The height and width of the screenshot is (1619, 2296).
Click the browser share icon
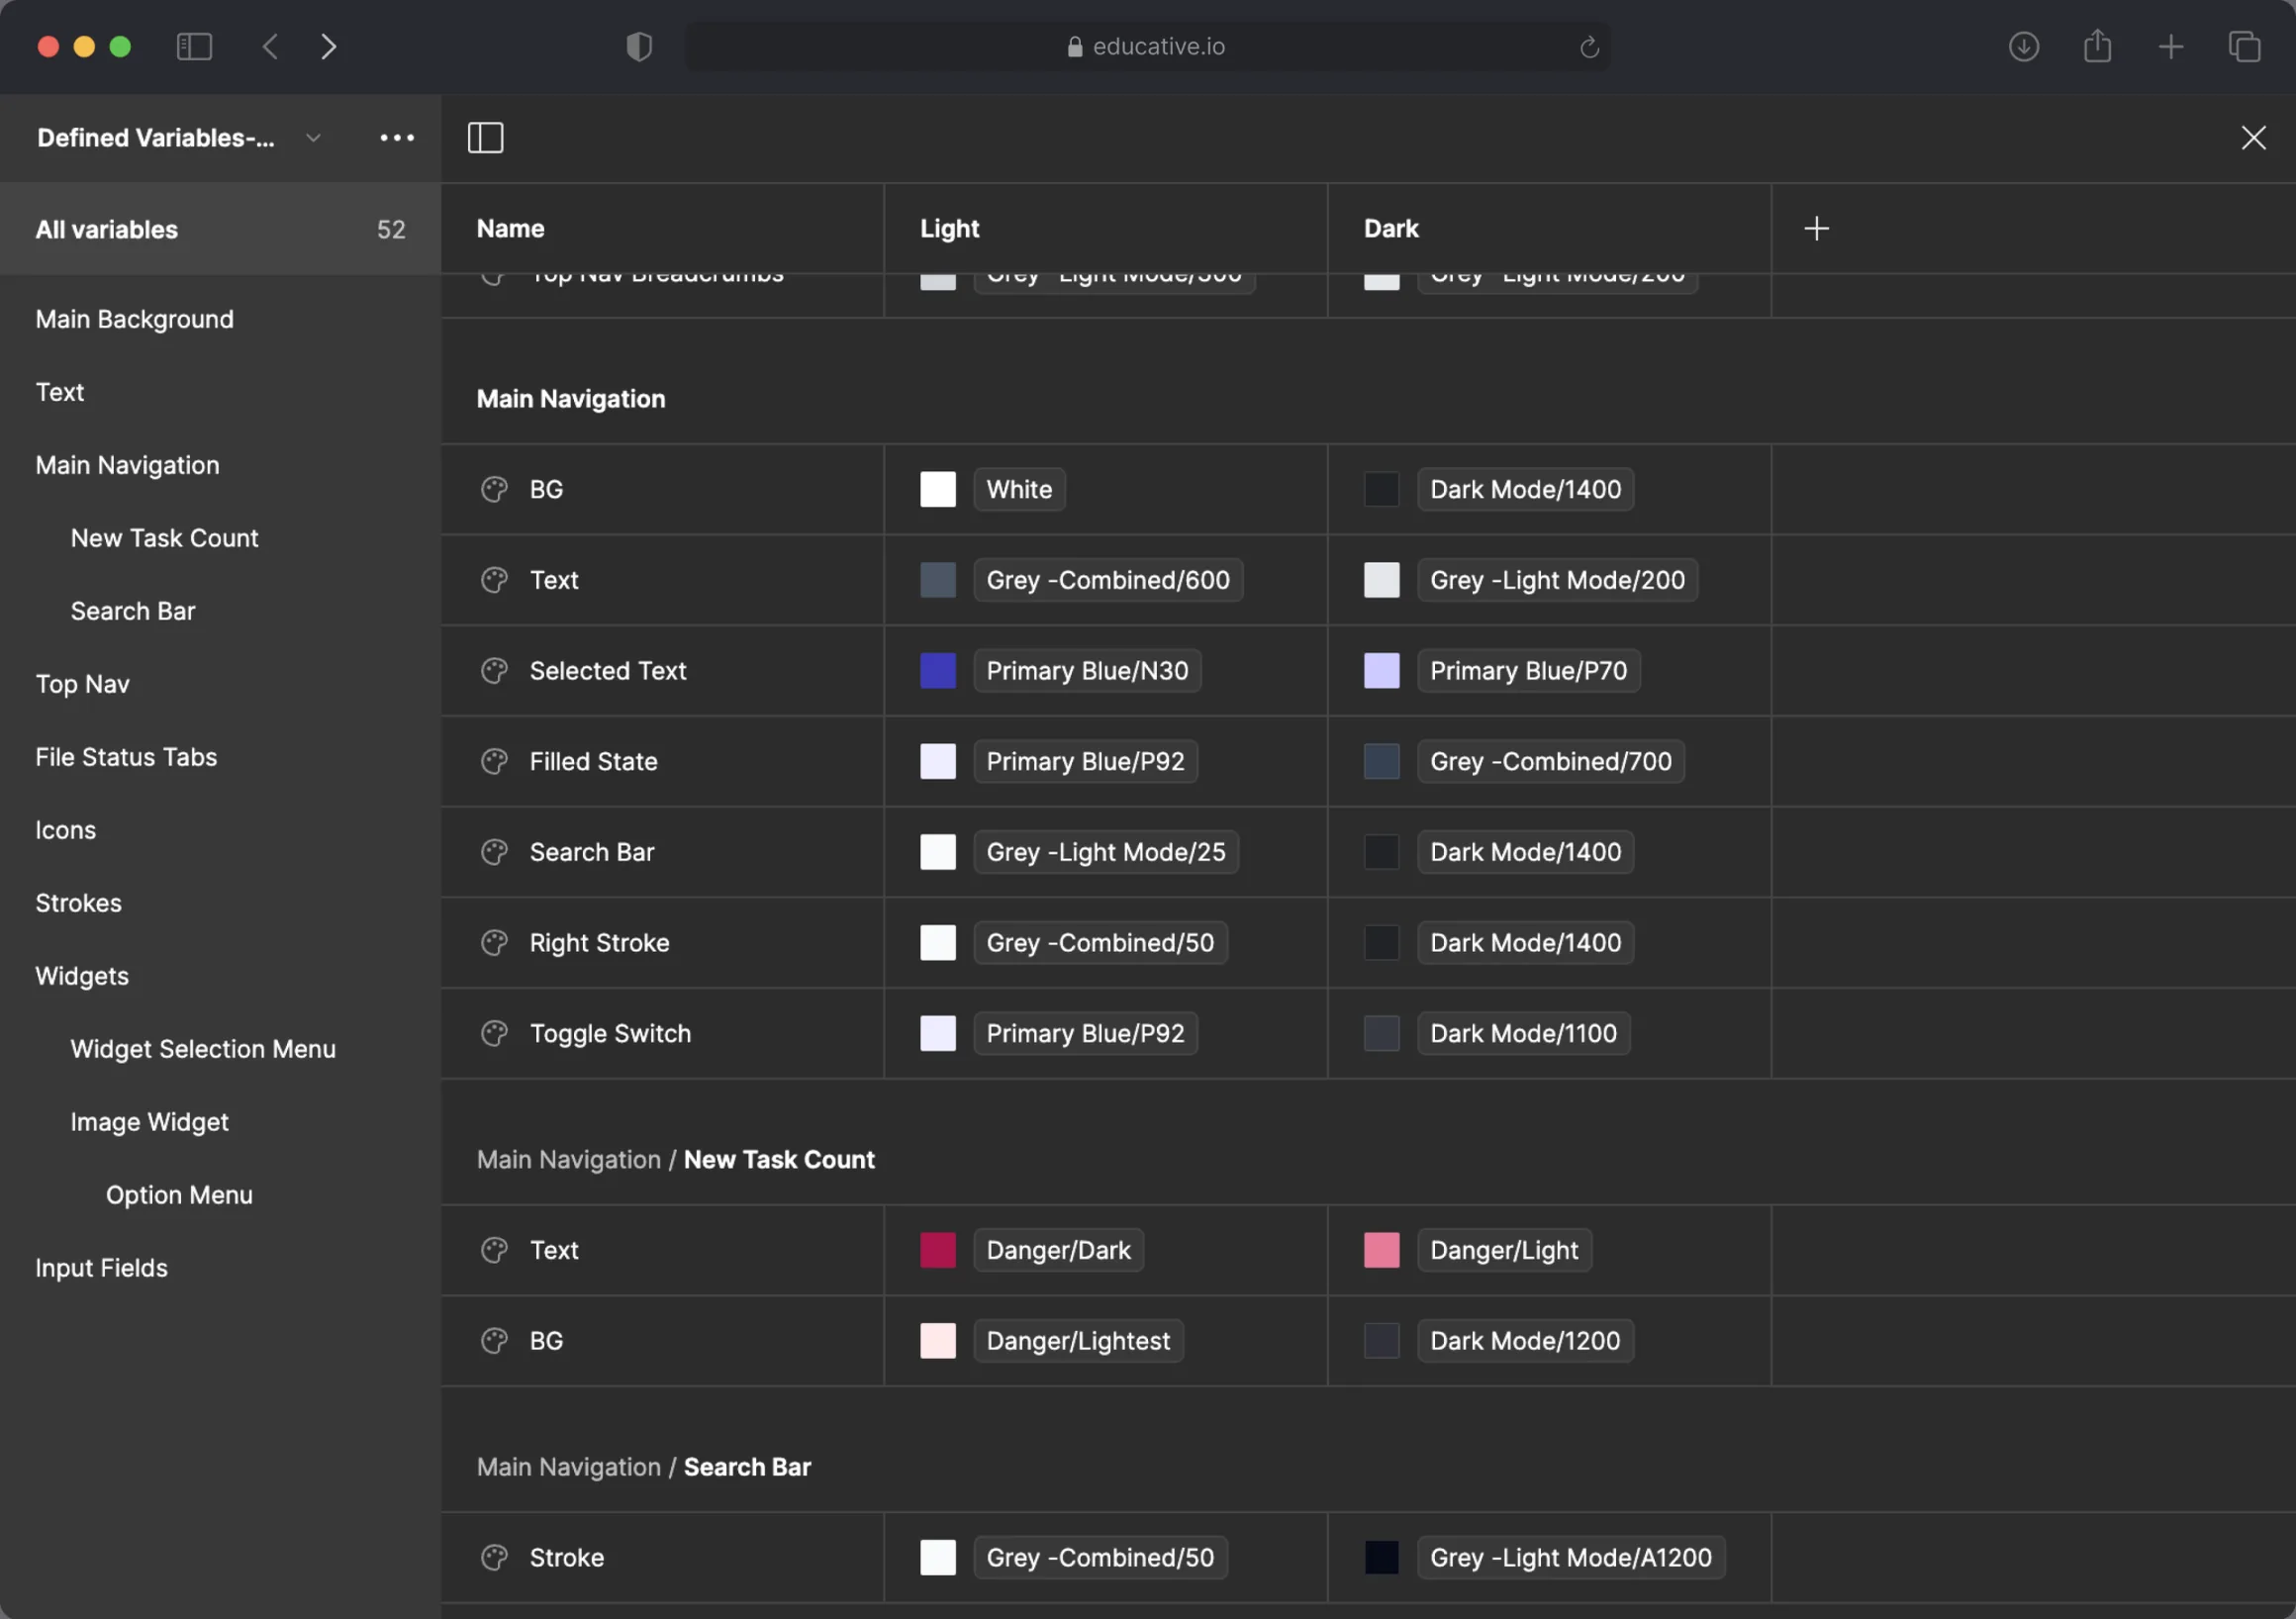(x=2097, y=47)
